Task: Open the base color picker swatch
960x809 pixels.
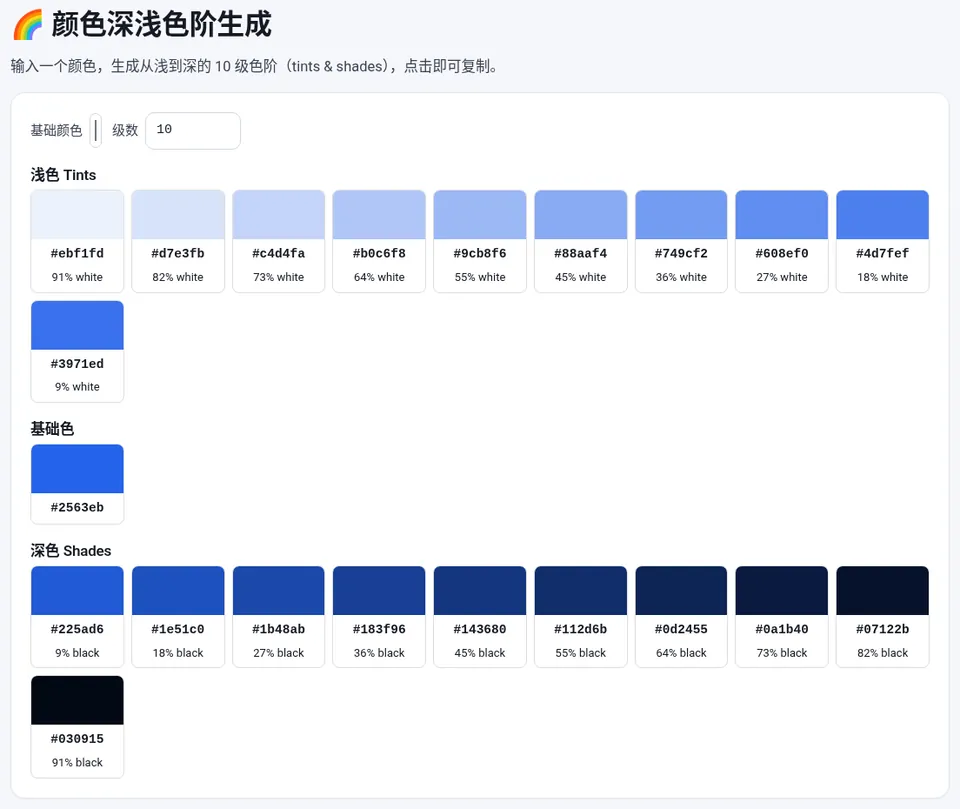Action: (96, 130)
